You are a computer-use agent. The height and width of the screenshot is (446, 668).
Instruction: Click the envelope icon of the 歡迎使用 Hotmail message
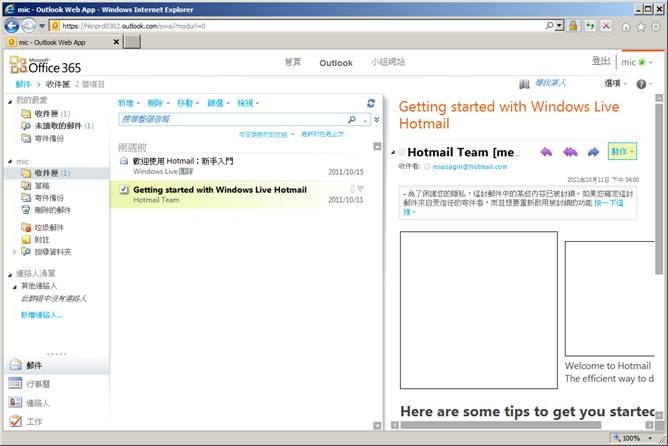click(124, 161)
